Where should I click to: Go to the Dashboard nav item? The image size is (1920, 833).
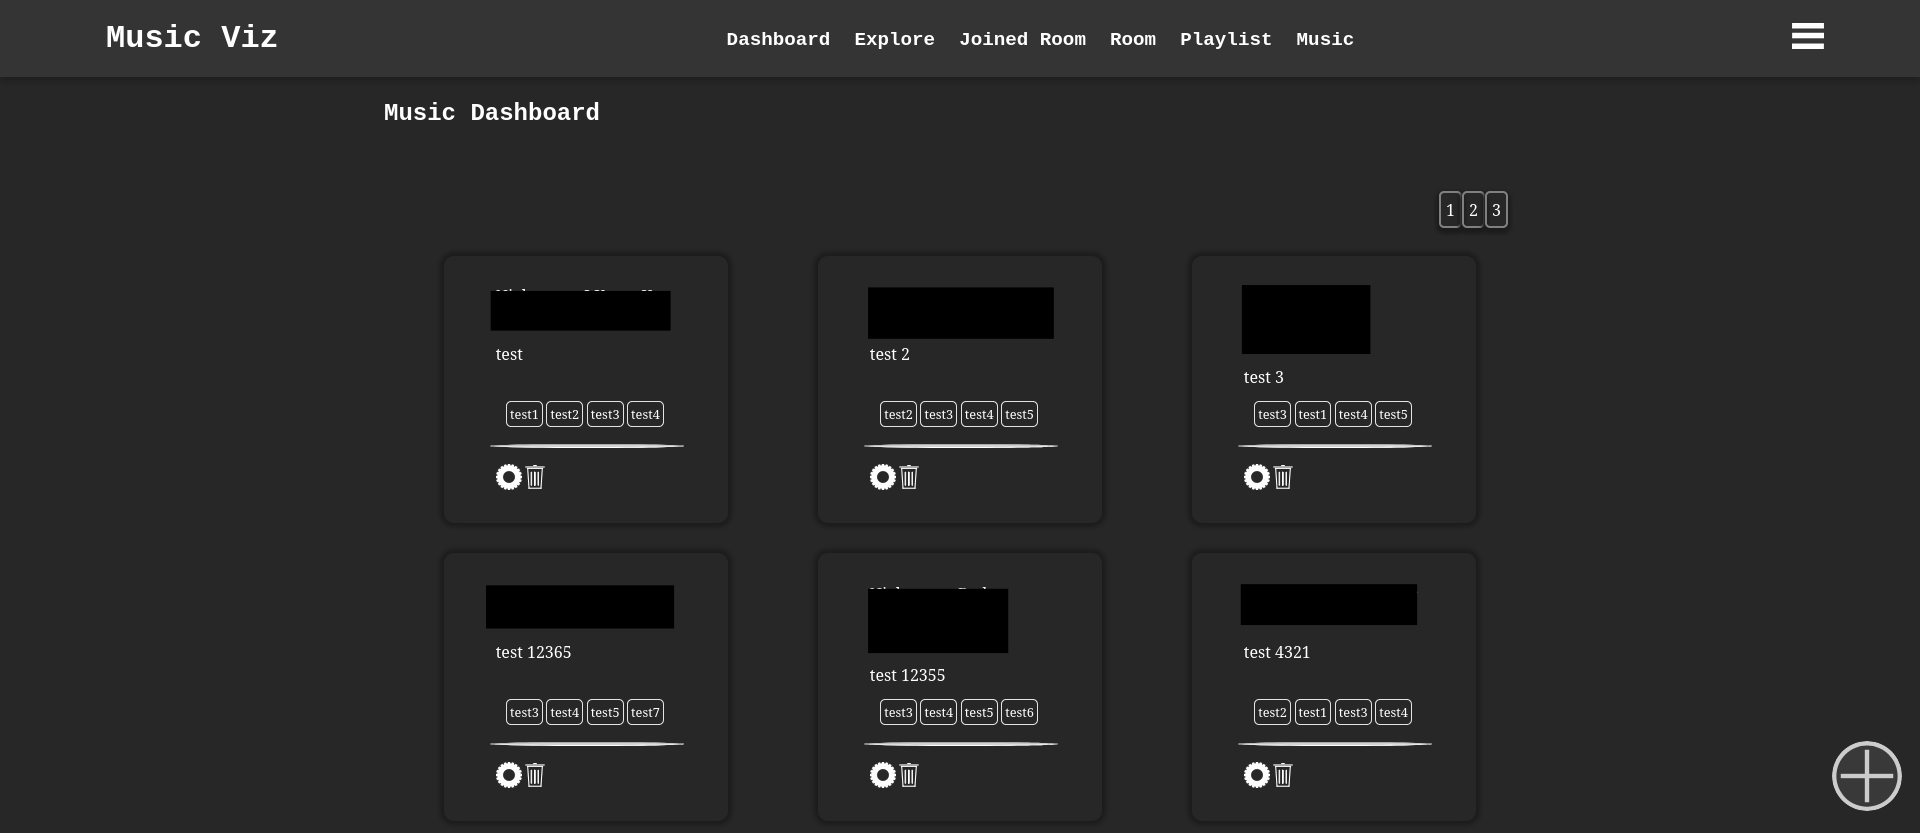[x=778, y=39]
